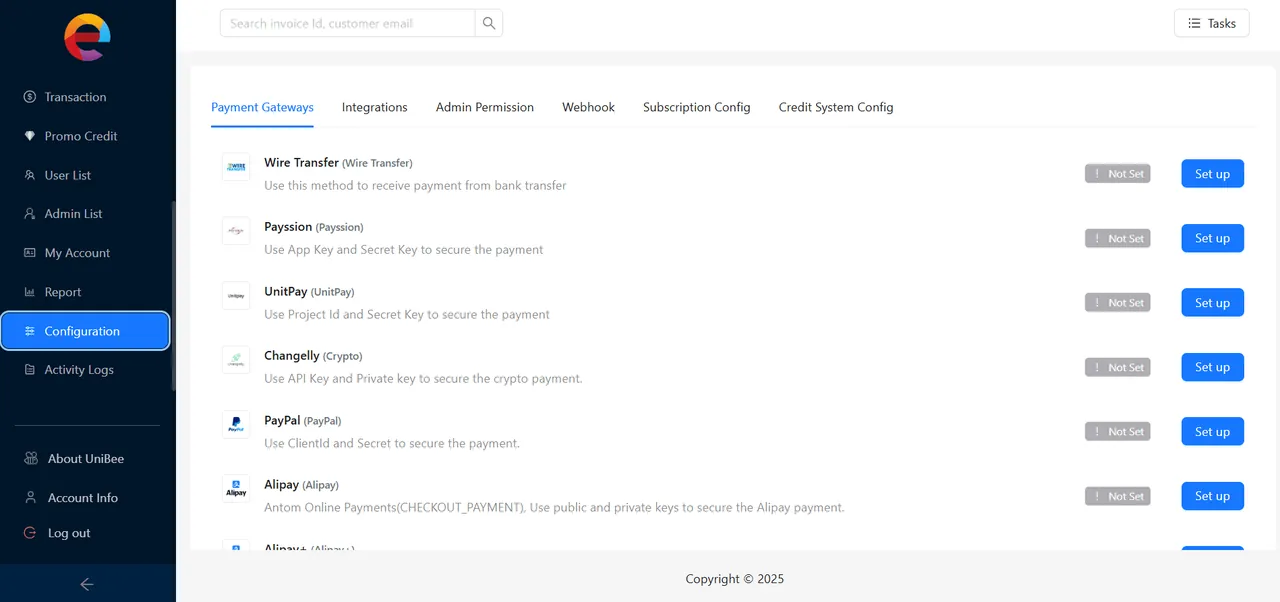Switch to the Subscription Config tab

(697, 107)
